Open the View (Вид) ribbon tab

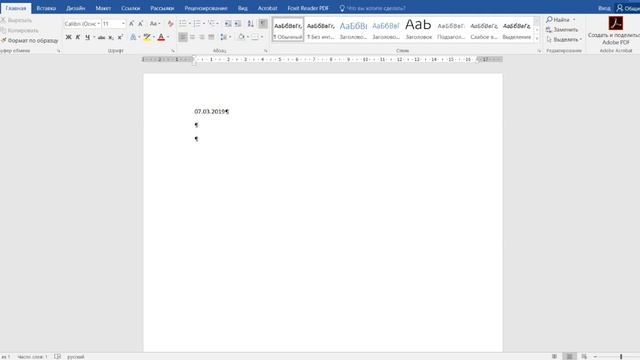point(242,8)
